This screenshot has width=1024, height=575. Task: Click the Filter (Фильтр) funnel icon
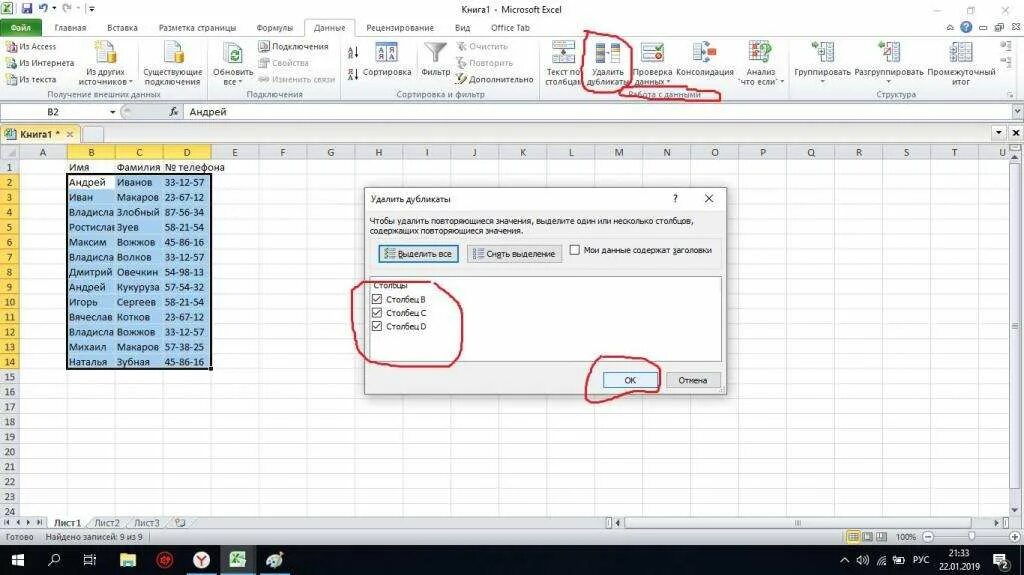[436, 53]
